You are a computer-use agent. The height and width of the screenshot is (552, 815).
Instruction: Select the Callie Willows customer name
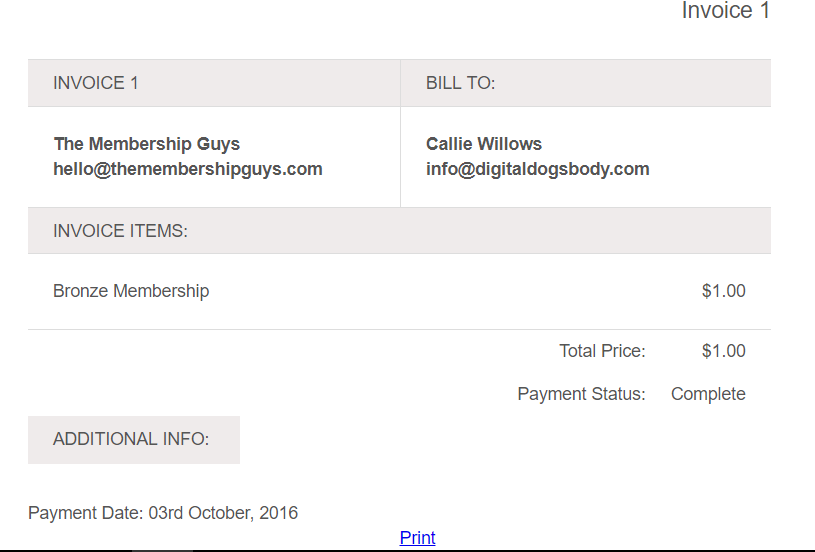(x=484, y=144)
